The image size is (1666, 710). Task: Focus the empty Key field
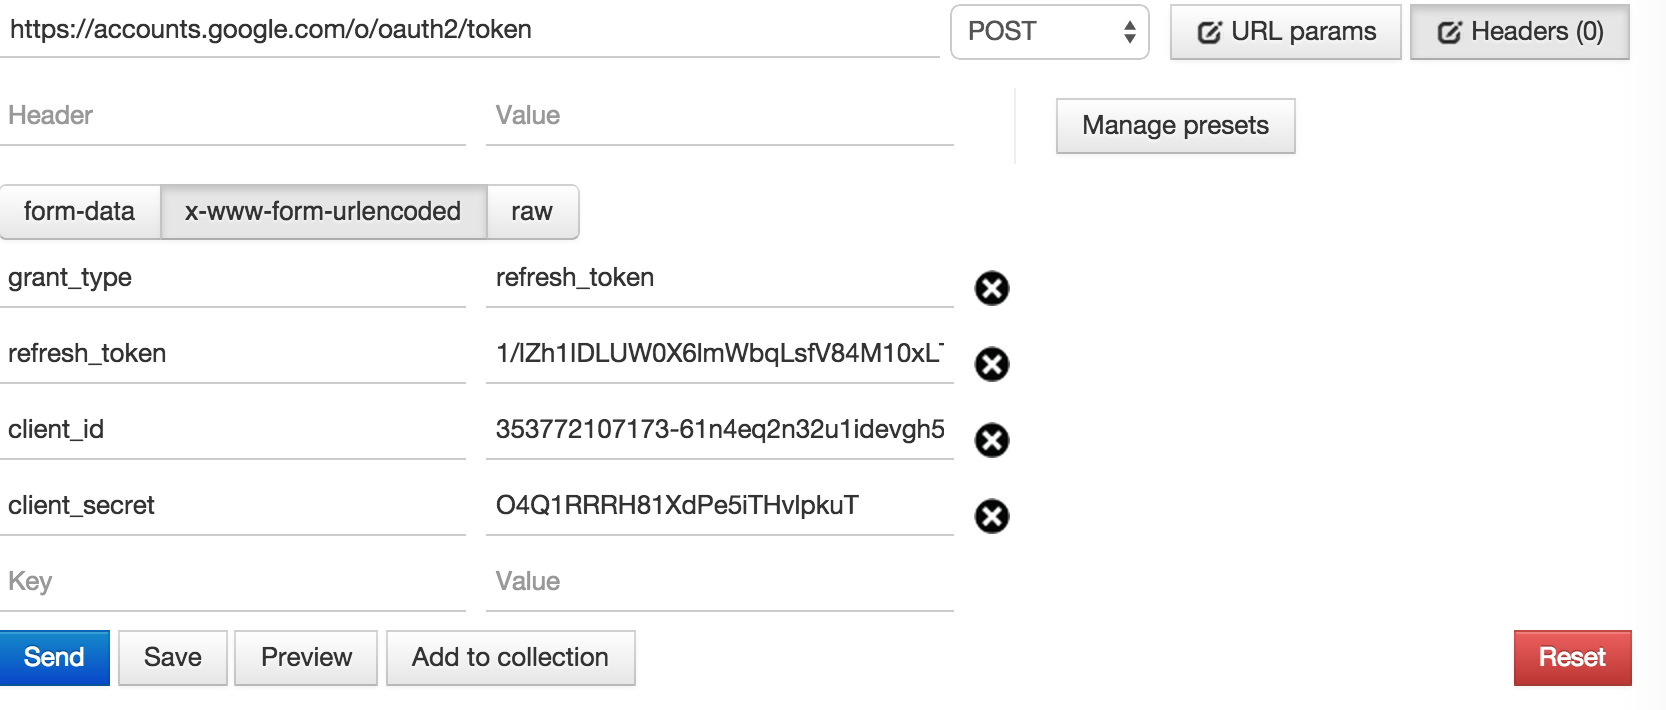click(x=232, y=582)
